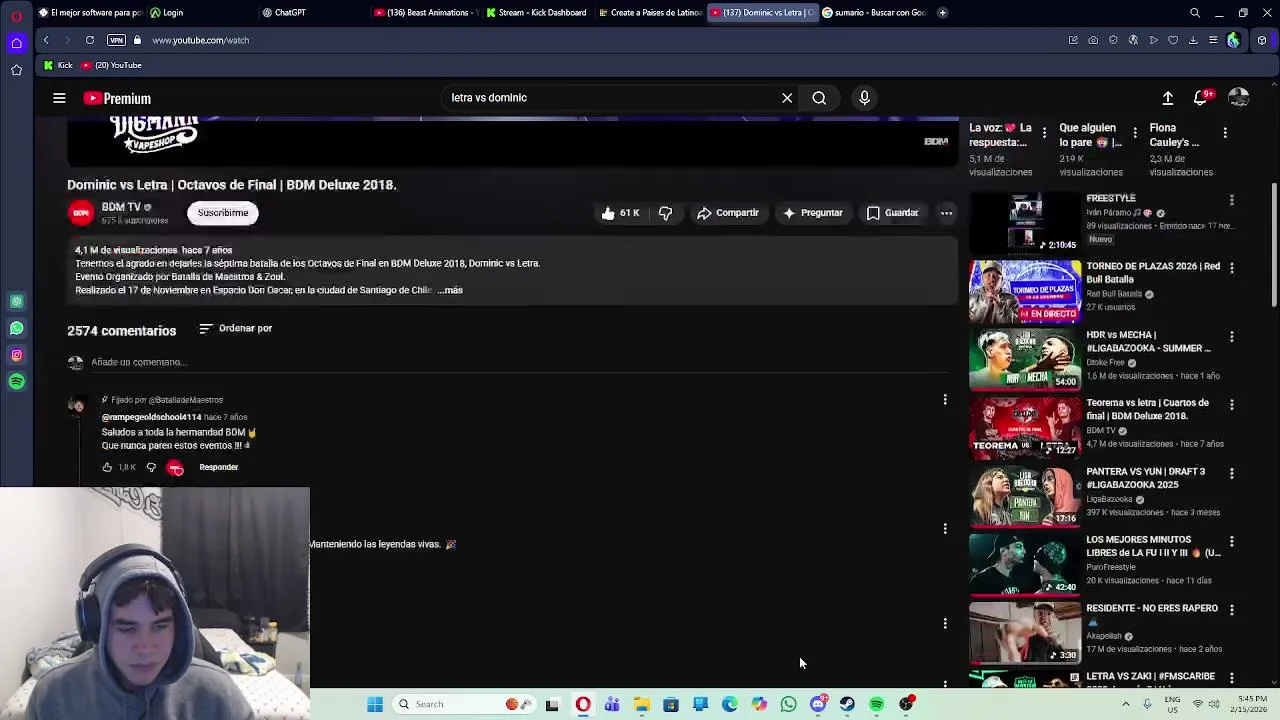This screenshot has width=1280, height=720.
Task: Open Instagram in Opera sidebar
Action: [16, 355]
